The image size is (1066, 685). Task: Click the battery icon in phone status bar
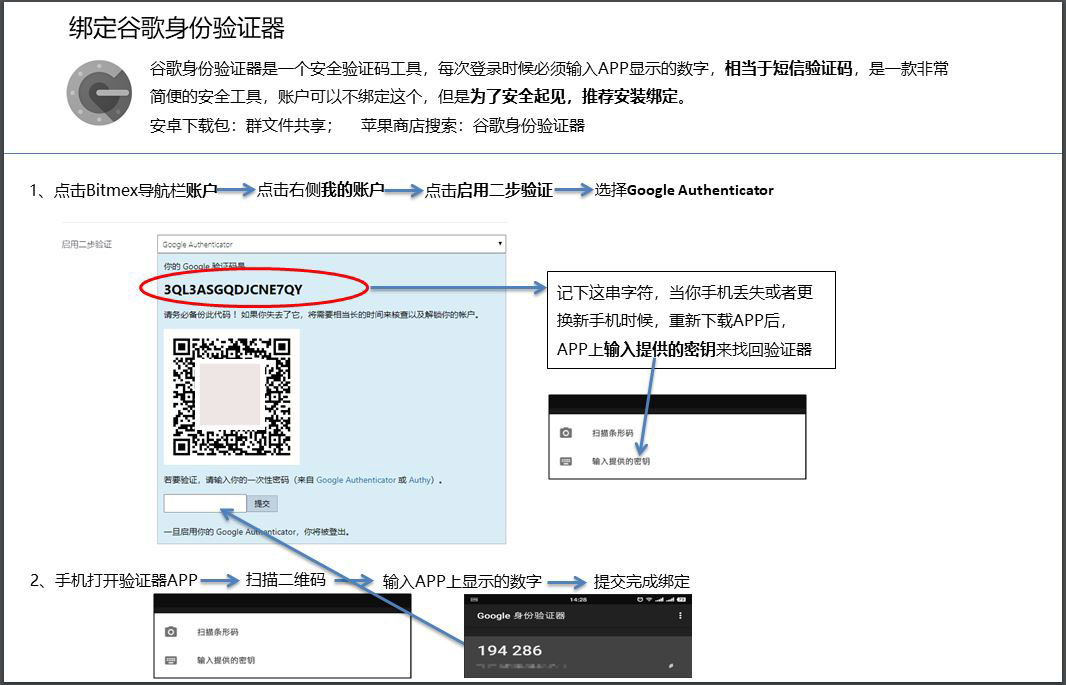click(683, 599)
